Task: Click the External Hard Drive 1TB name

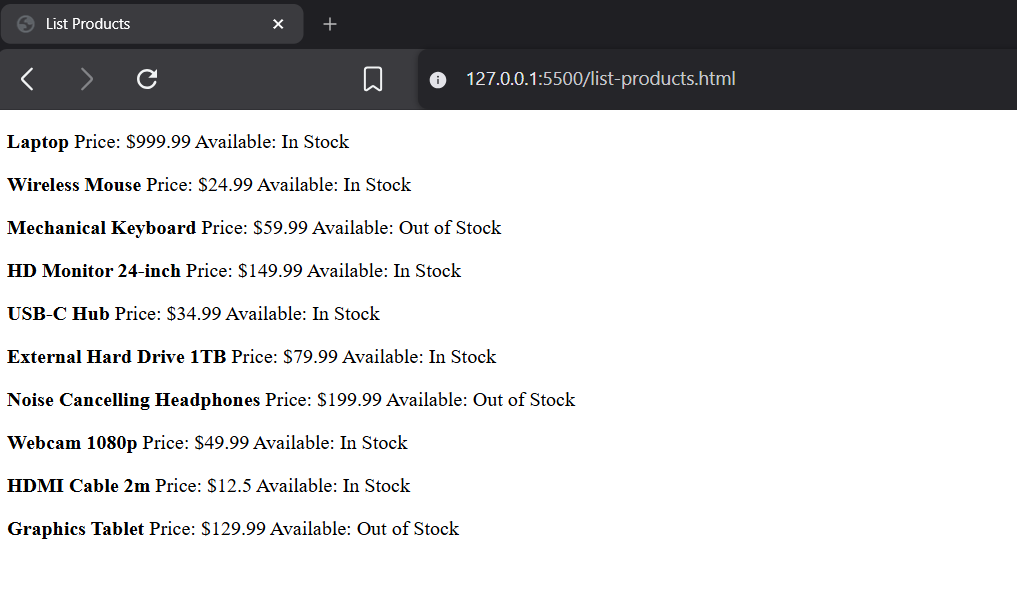Action: [116, 357]
